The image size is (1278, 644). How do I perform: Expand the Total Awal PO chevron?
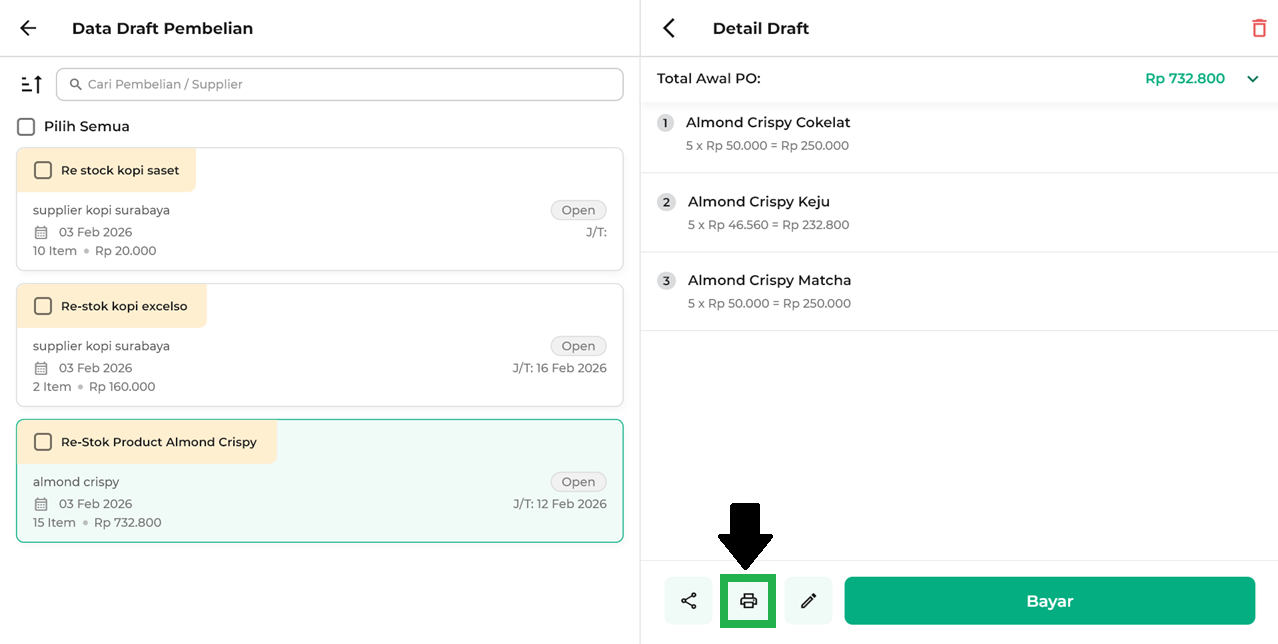pos(1252,79)
